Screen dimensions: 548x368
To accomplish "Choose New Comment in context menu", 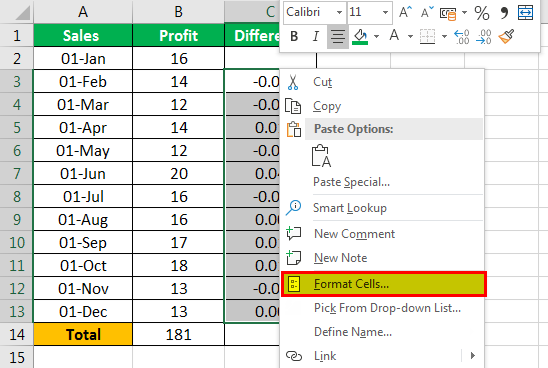I will pos(382,234).
